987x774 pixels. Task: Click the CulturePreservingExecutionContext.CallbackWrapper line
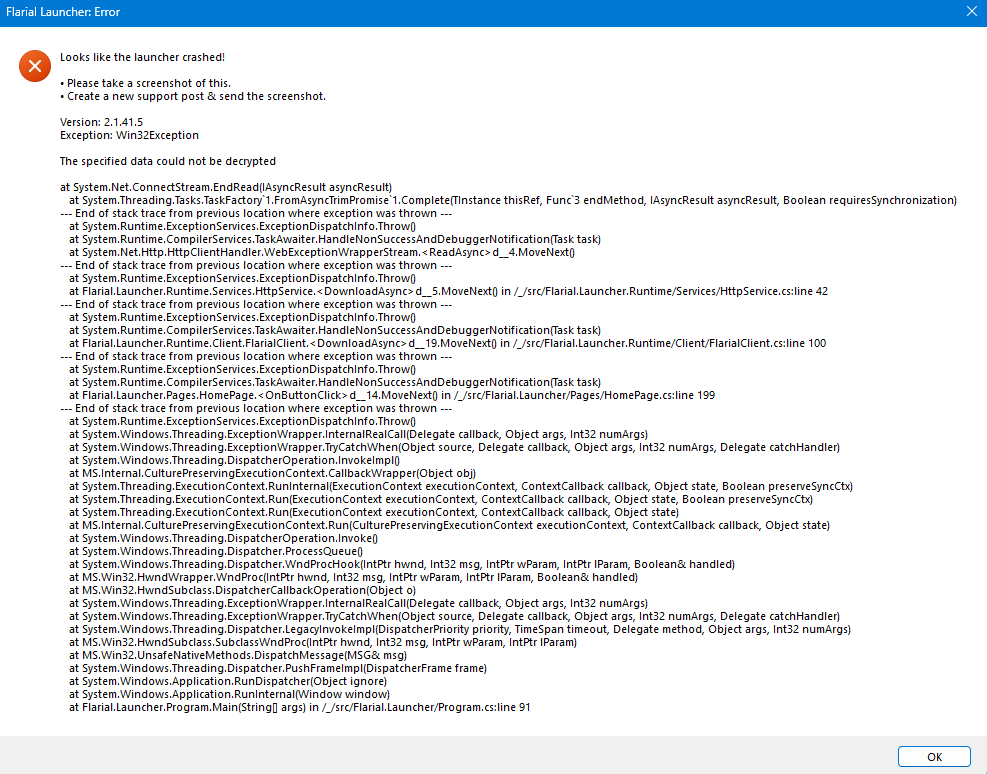(x=272, y=473)
